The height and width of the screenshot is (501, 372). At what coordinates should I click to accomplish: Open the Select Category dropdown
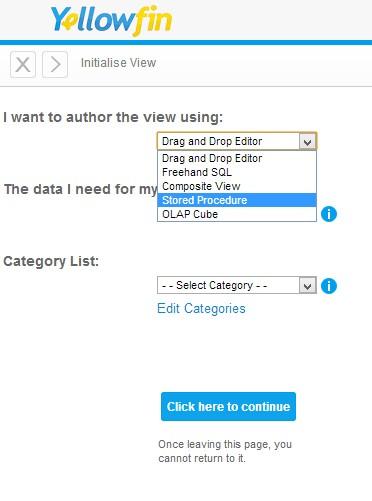tap(237, 285)
